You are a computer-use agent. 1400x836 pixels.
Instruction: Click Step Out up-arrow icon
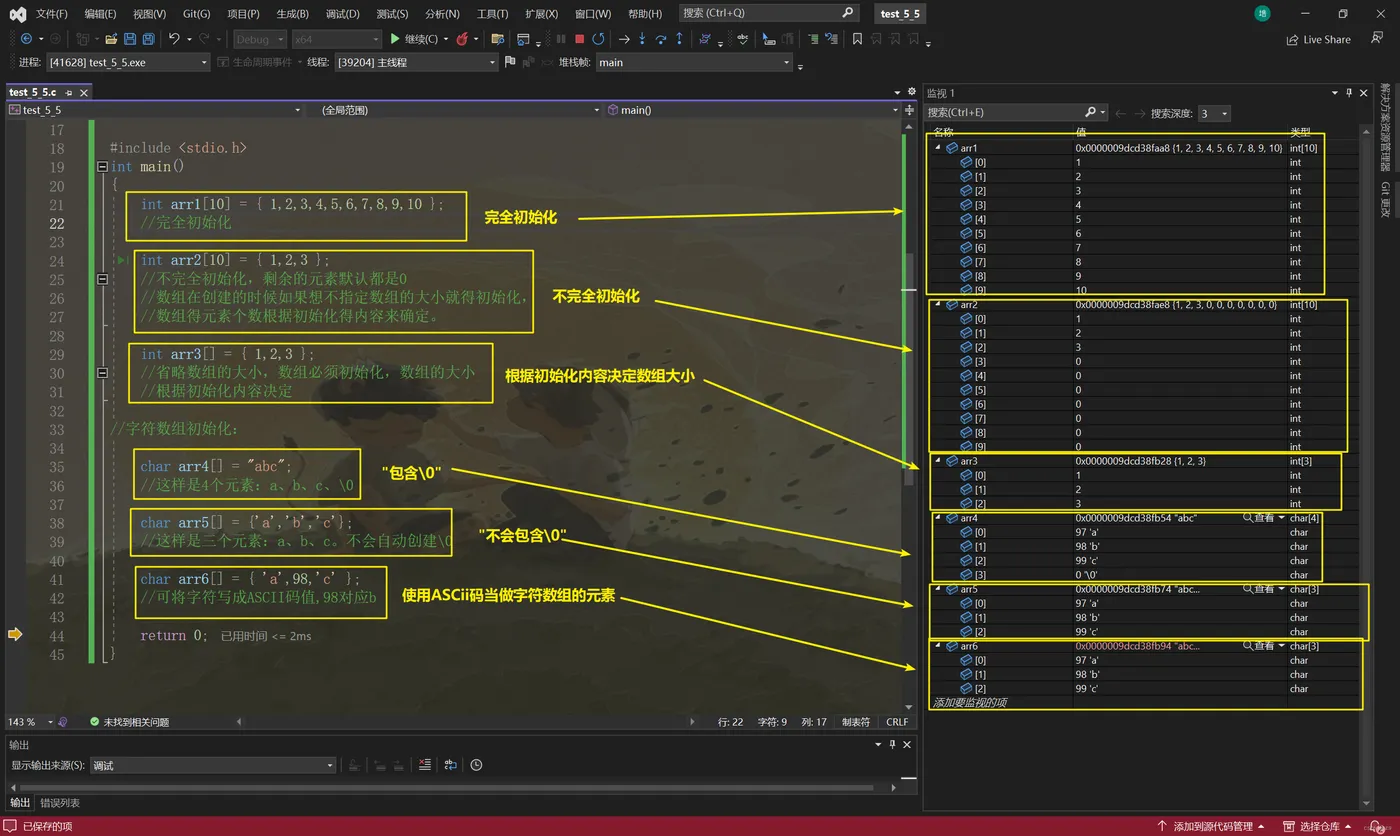point(680,39)
